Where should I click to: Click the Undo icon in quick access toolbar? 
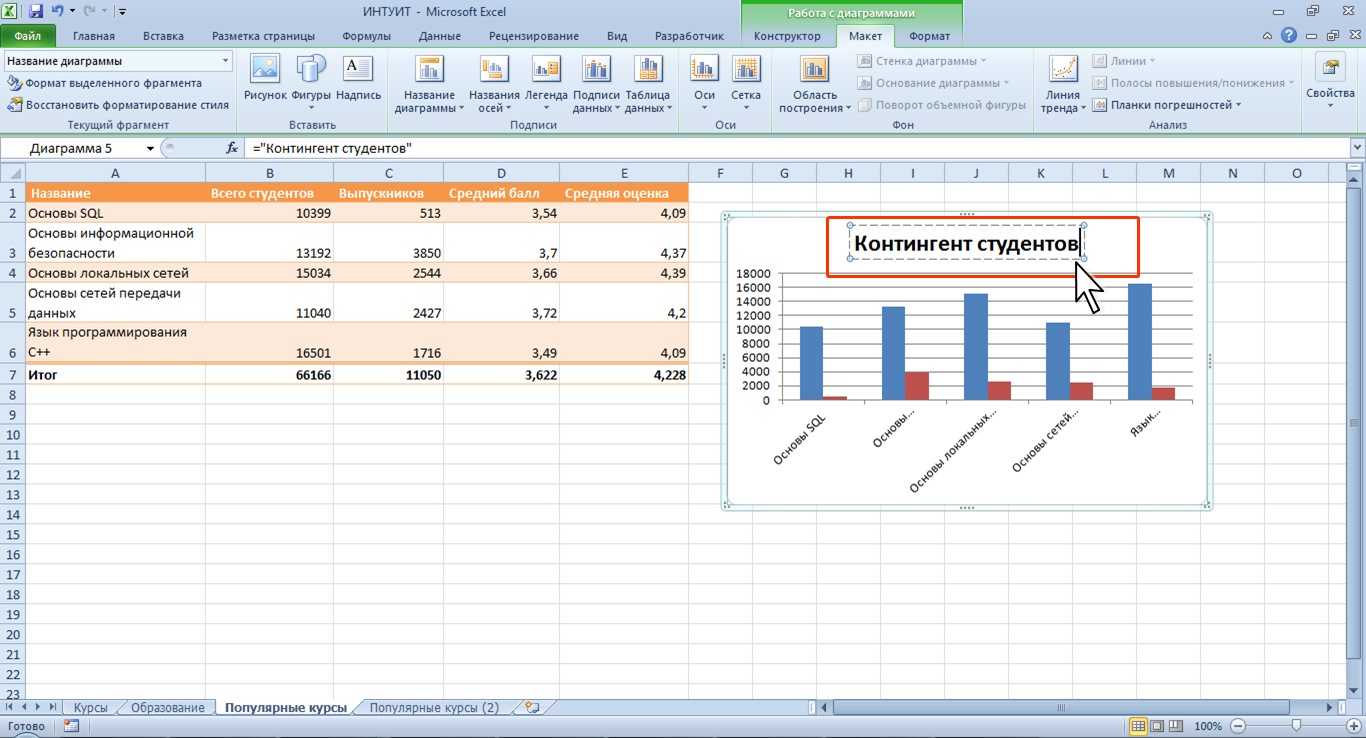click(58, 12)
